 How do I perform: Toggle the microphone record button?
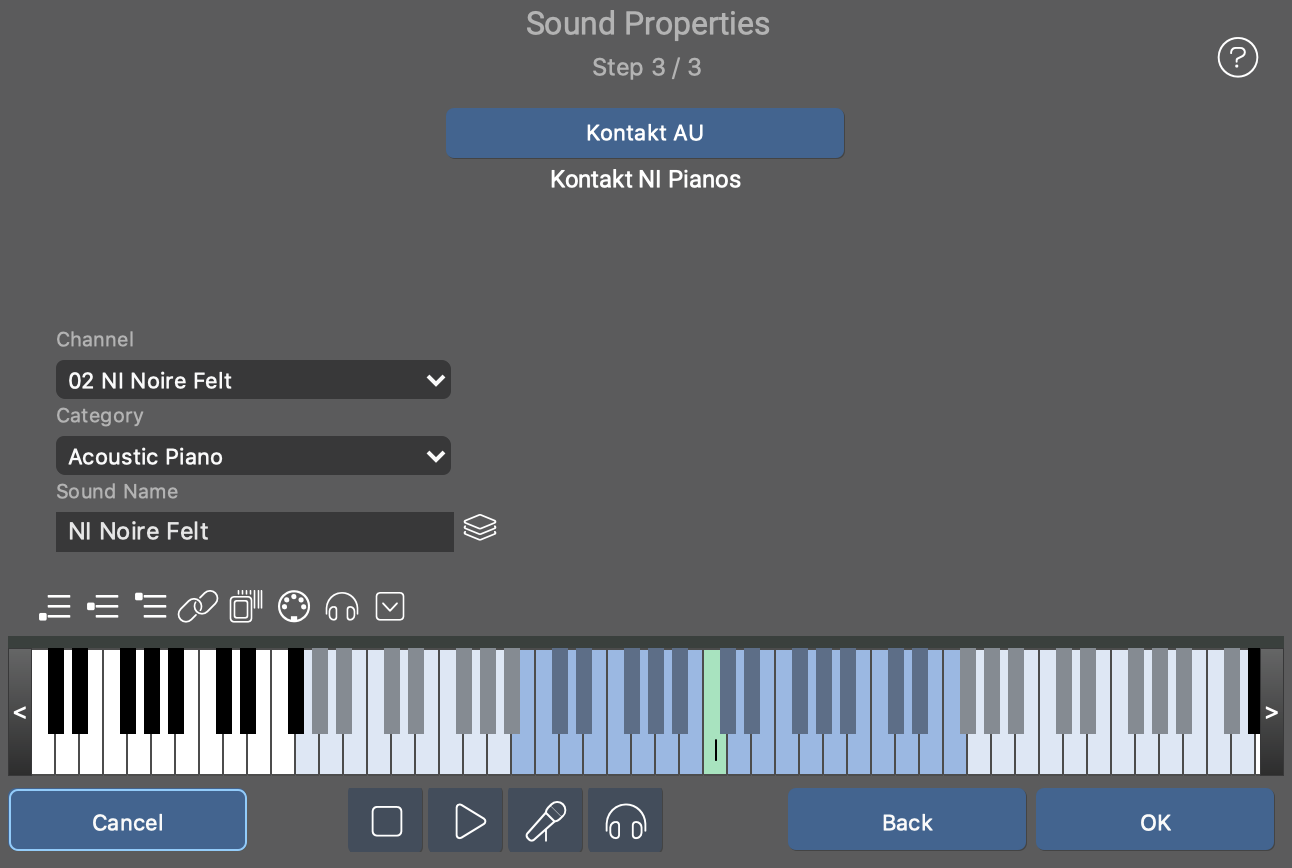546,821
